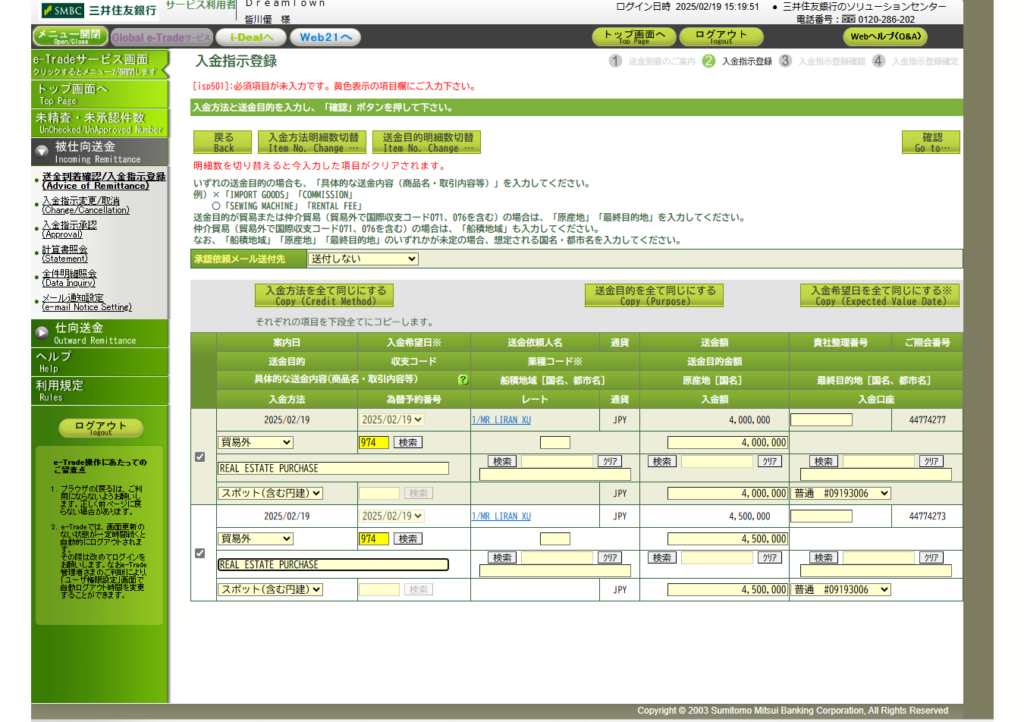Open first row 貿易外 purpose dropdown
The width and height of the screenshot is (1024, 722).
click(255, 442)
